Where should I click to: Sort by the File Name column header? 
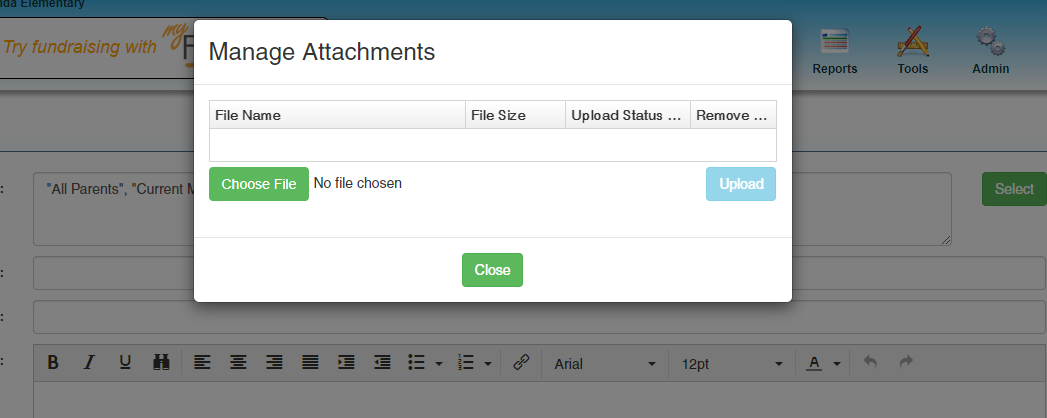(337, 115)
